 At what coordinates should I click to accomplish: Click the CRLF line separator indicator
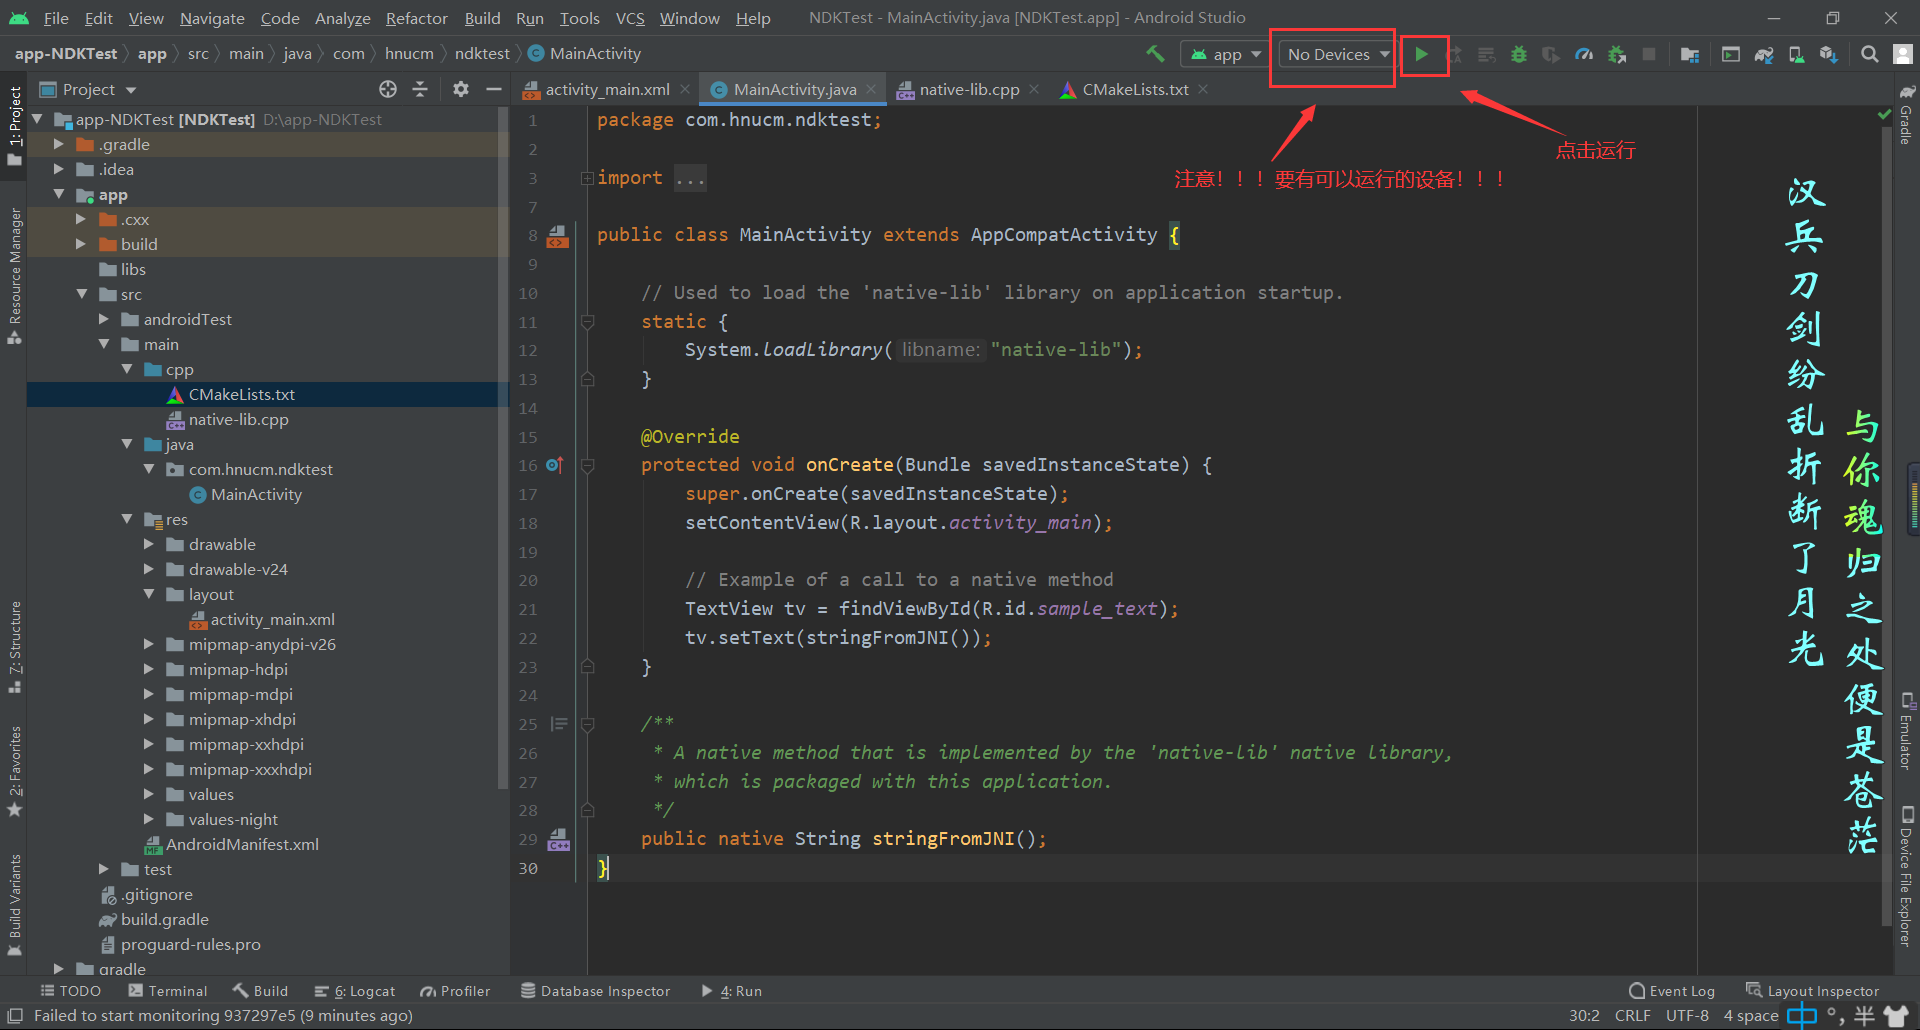click(x=1632, y=1016)
